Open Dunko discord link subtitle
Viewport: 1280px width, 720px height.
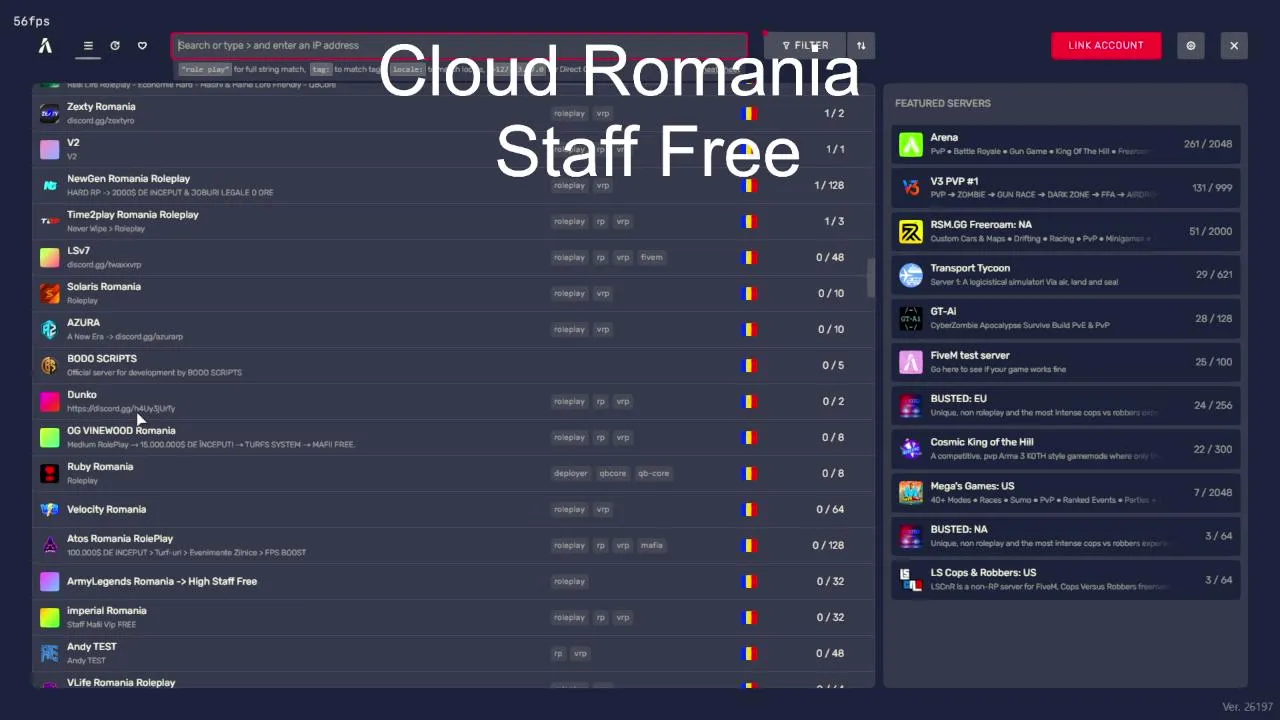121,408
